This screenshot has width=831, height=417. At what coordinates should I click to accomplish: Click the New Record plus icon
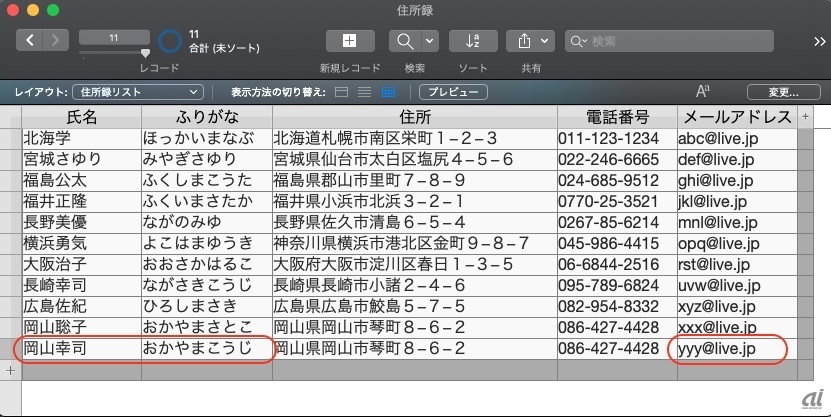[x=350, y=41]
